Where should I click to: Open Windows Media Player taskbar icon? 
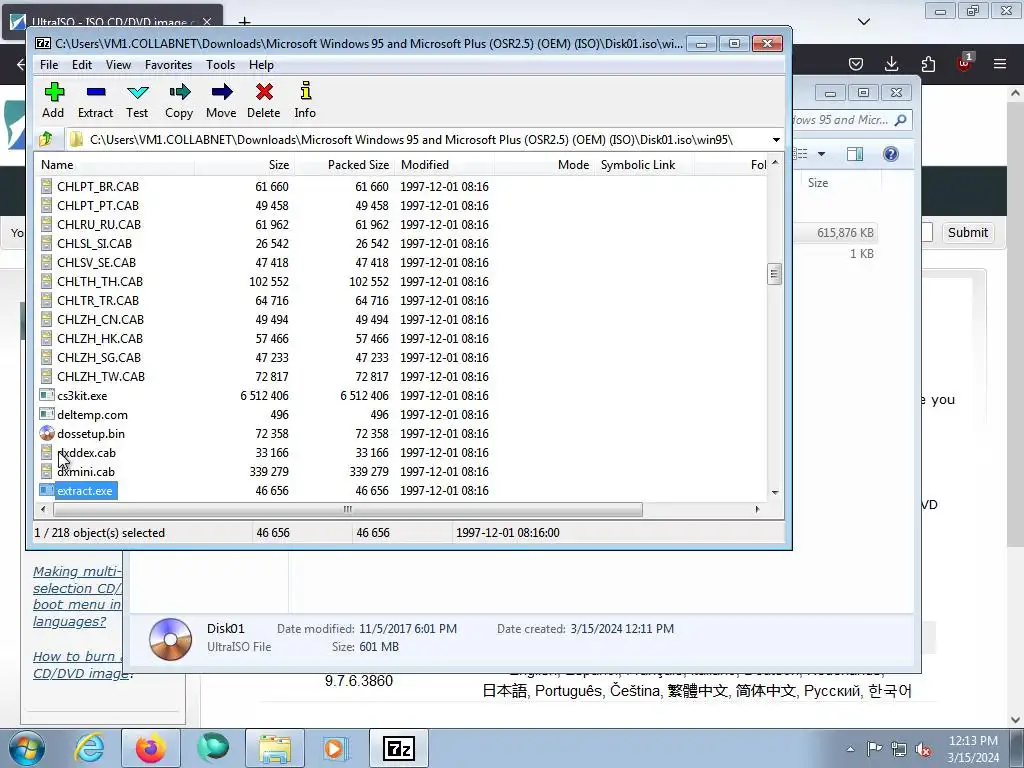[335, 748]
